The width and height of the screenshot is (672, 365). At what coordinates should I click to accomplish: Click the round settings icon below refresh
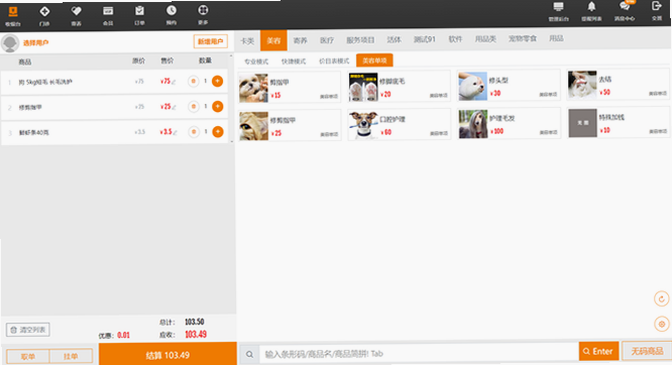pyautogui.click(x=662, y=324)
